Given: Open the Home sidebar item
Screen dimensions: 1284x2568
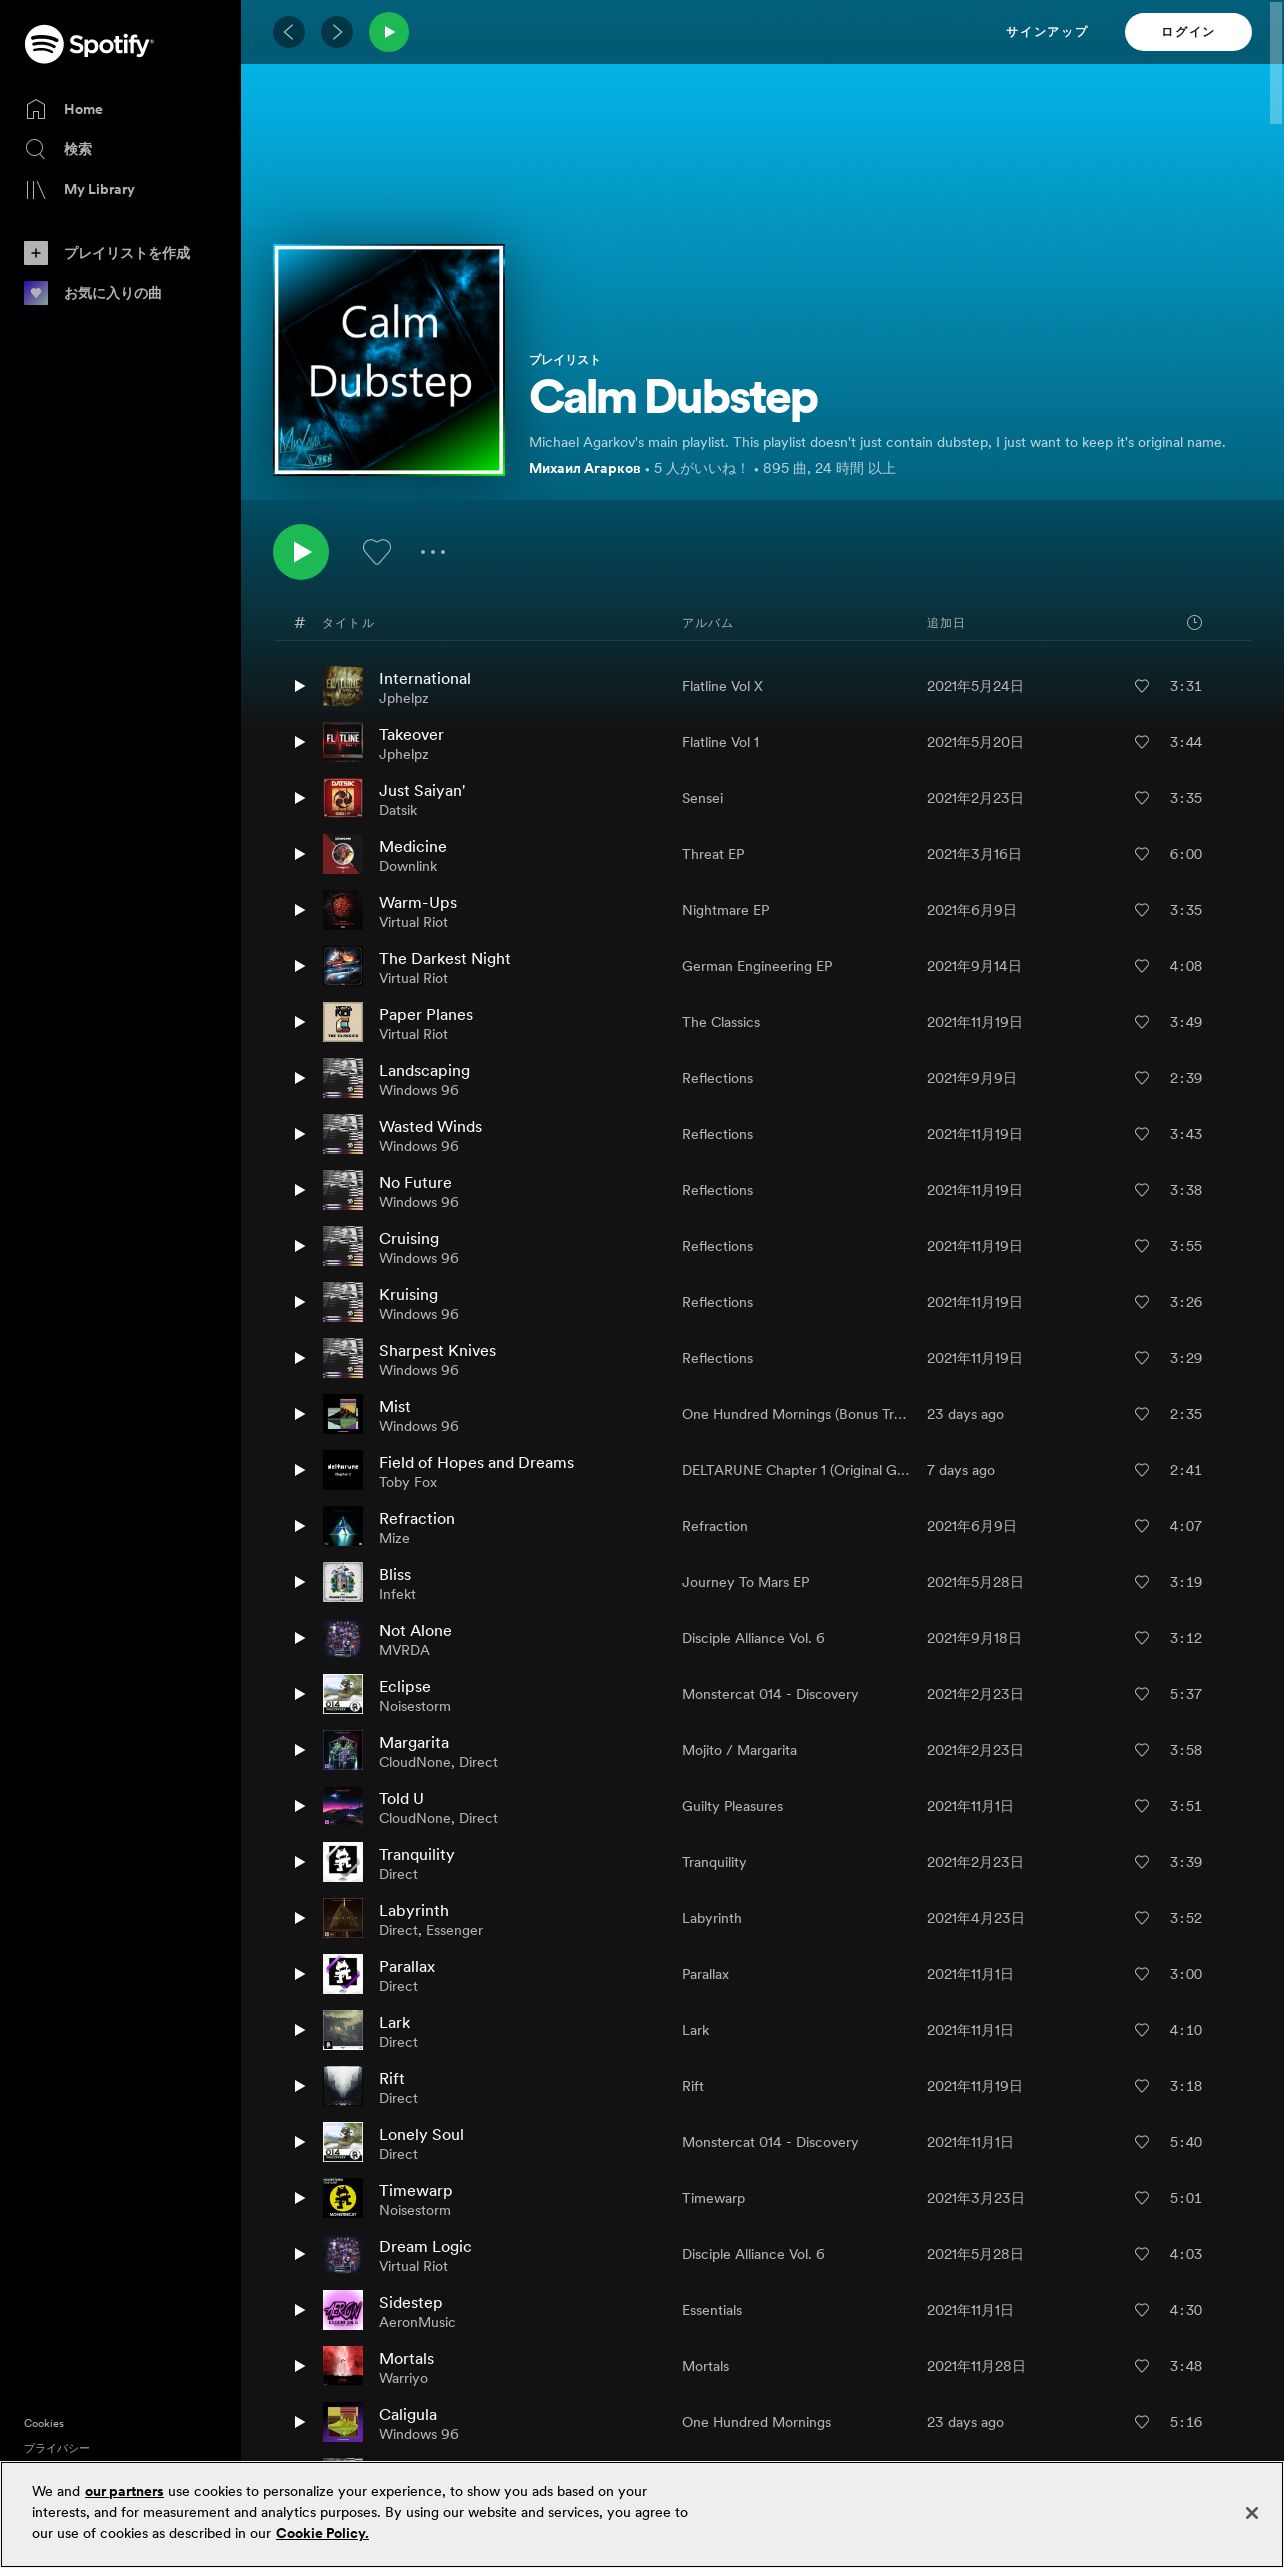Looking at the screenshot, I should [x=64, y=109].
